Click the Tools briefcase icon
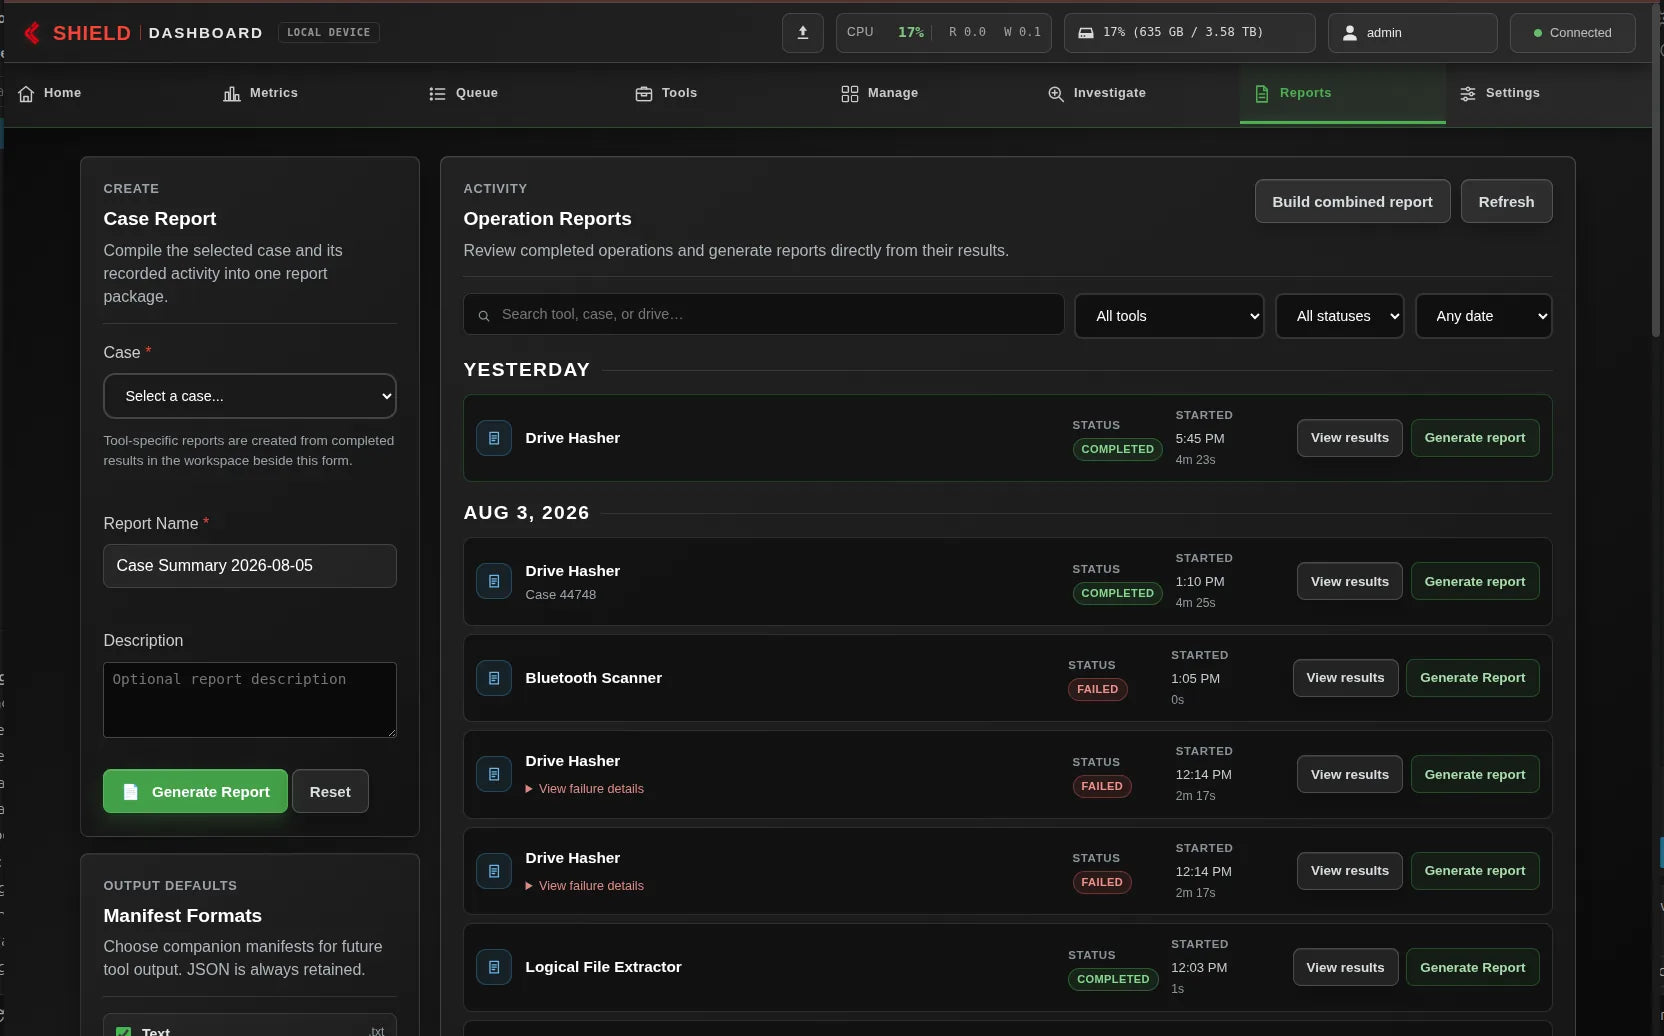This screenshot has width=1664, height=1036. tap(644, 93)
